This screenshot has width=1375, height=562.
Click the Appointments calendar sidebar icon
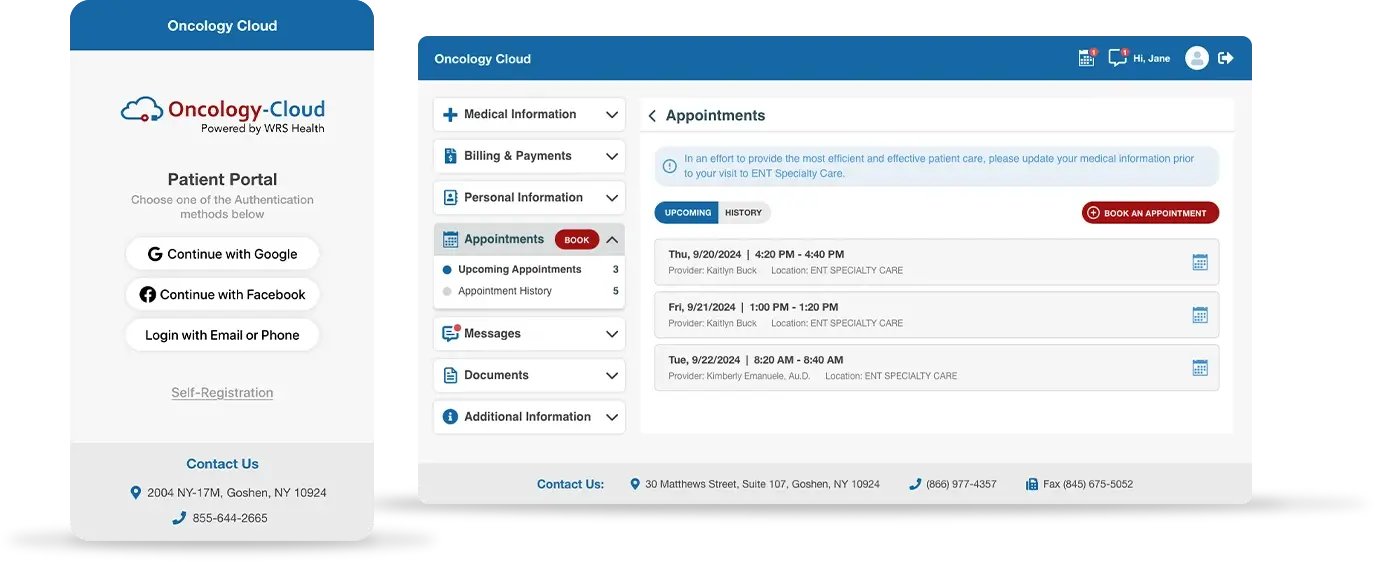click(x=450, y=240)
